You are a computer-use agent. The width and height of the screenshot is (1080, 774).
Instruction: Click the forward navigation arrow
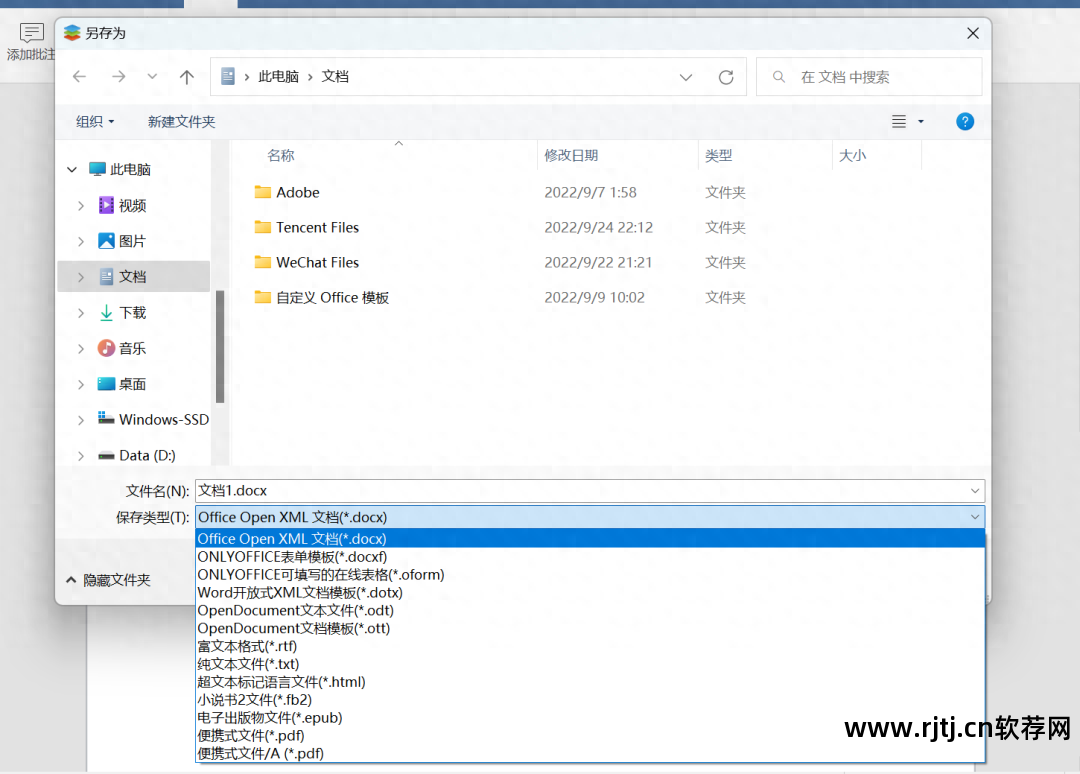click(117, 76)
